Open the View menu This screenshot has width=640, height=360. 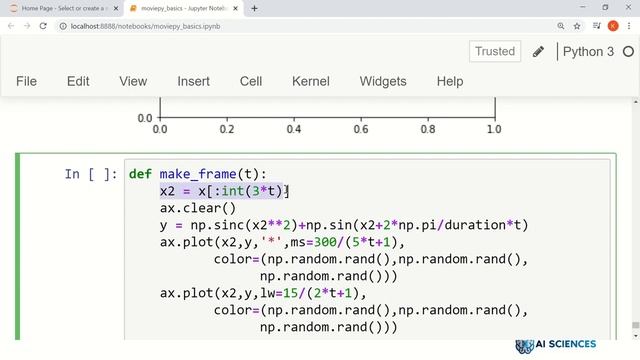[133, 81]
